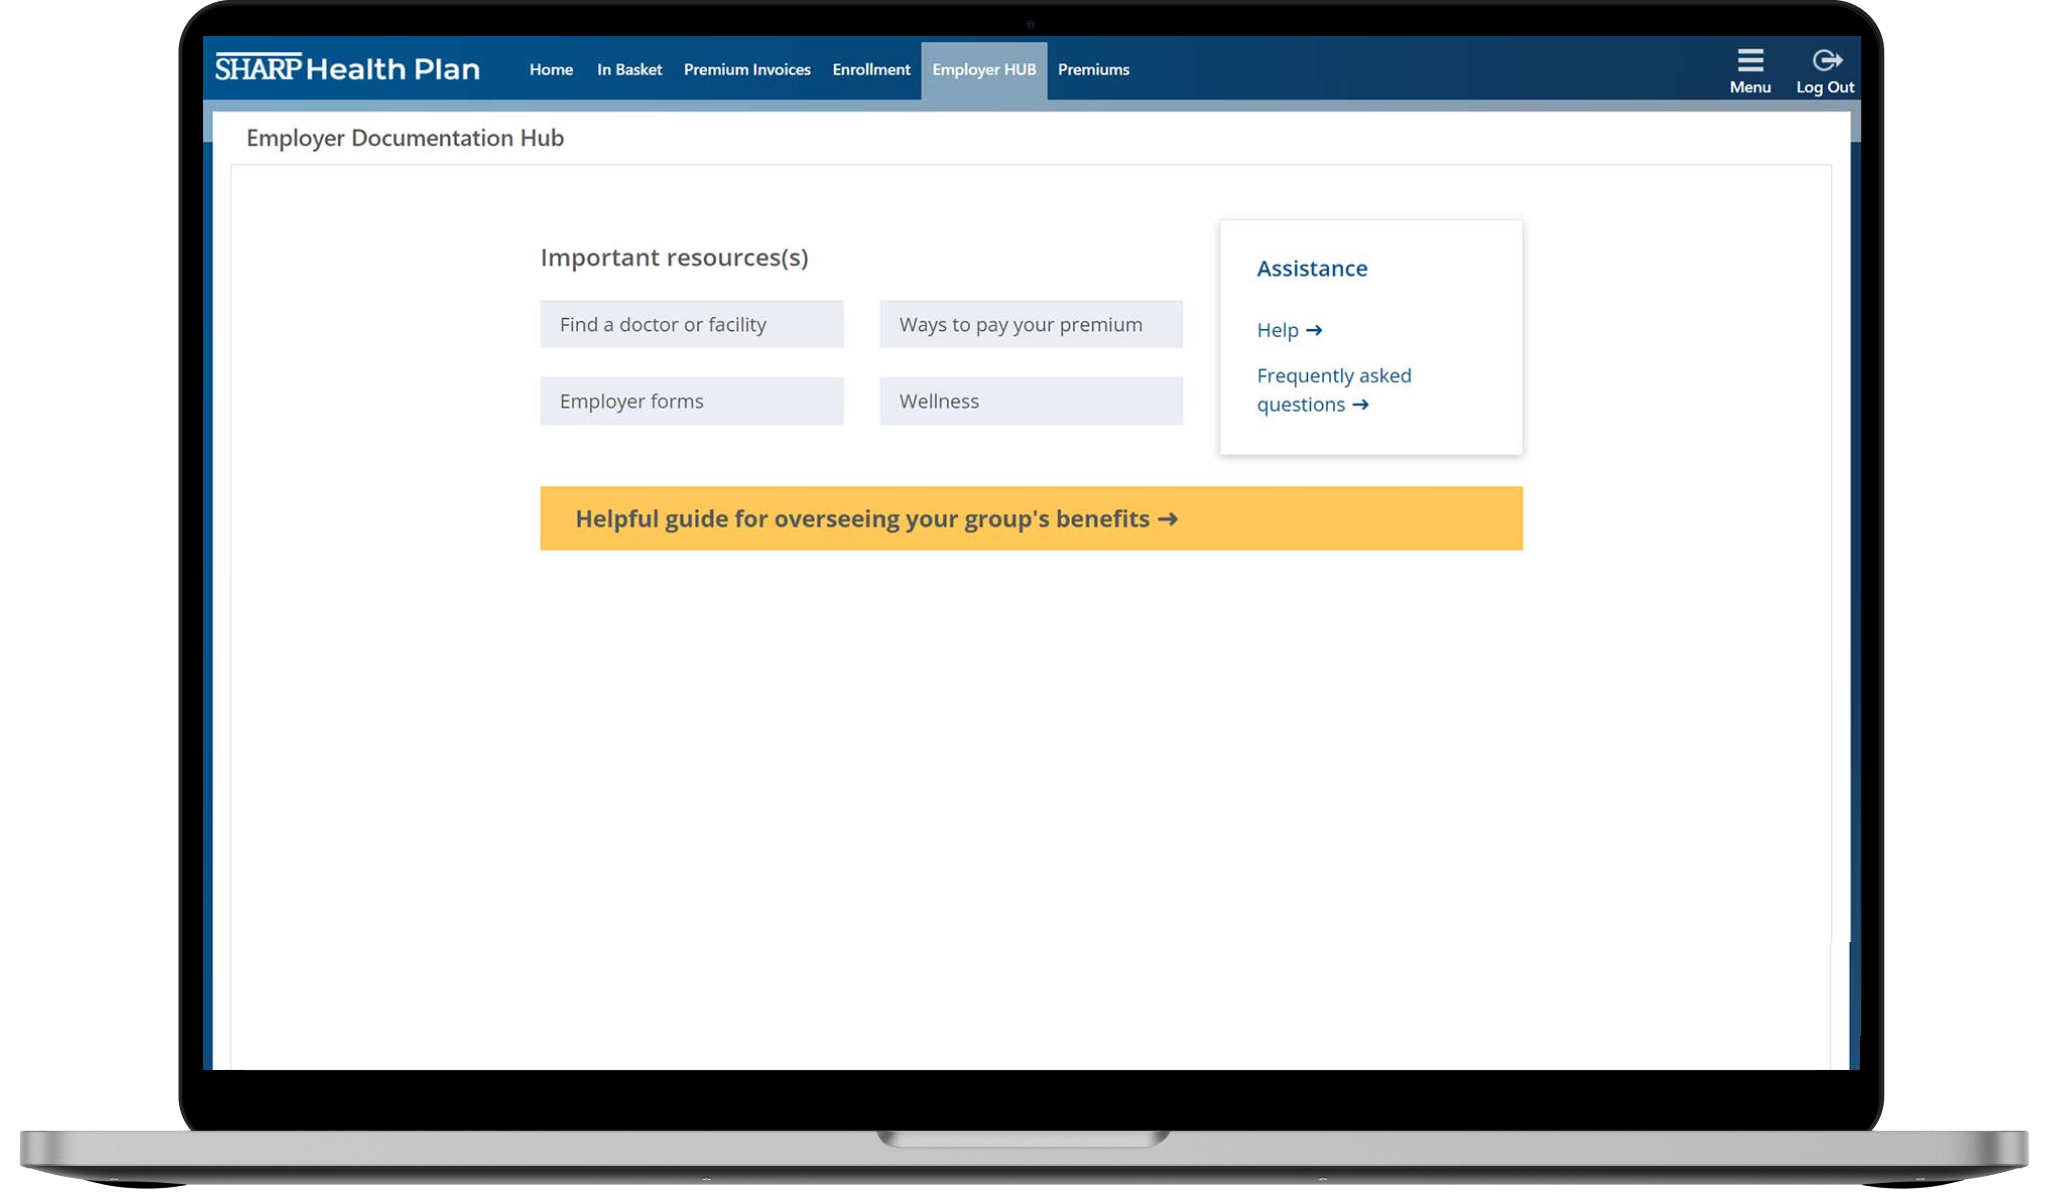Open the Enrollment tab
Image resolution: width=2048 pixels, height=1196 pixels.
(x=871, y=70)
